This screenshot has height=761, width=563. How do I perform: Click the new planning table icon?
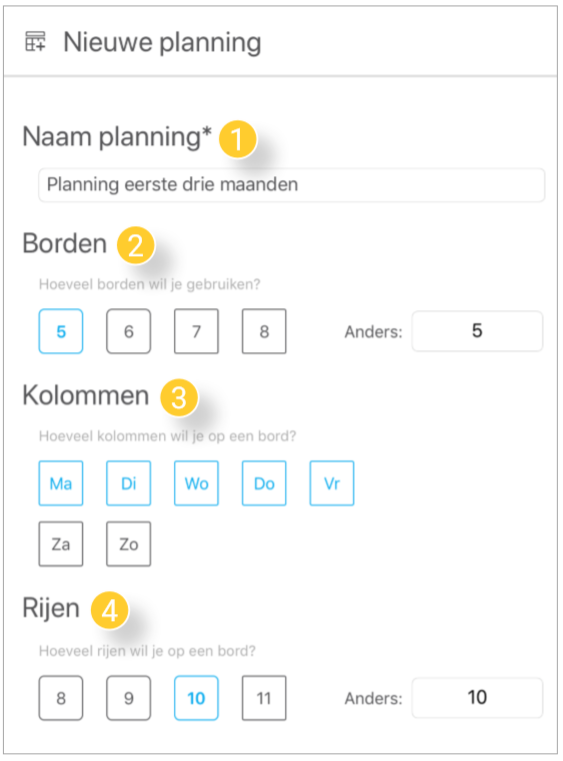tap(35, 42)
